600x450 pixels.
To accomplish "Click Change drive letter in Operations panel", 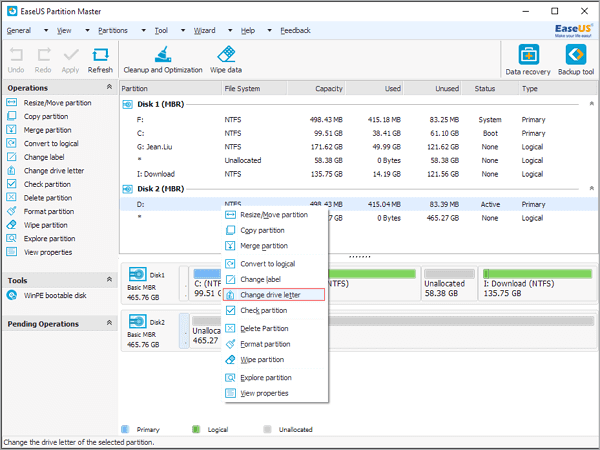I will tap(45, 171).
